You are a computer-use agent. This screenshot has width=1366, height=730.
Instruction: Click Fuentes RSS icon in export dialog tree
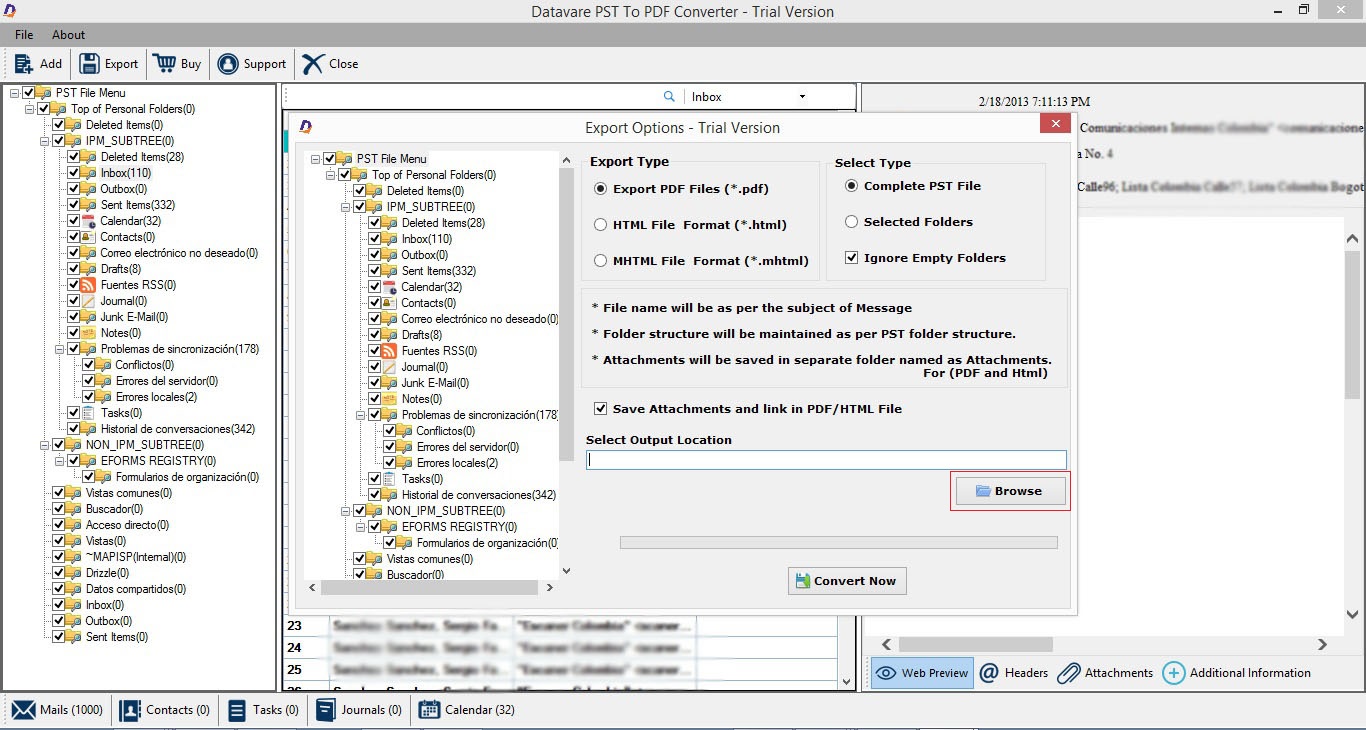click(390, 351)
